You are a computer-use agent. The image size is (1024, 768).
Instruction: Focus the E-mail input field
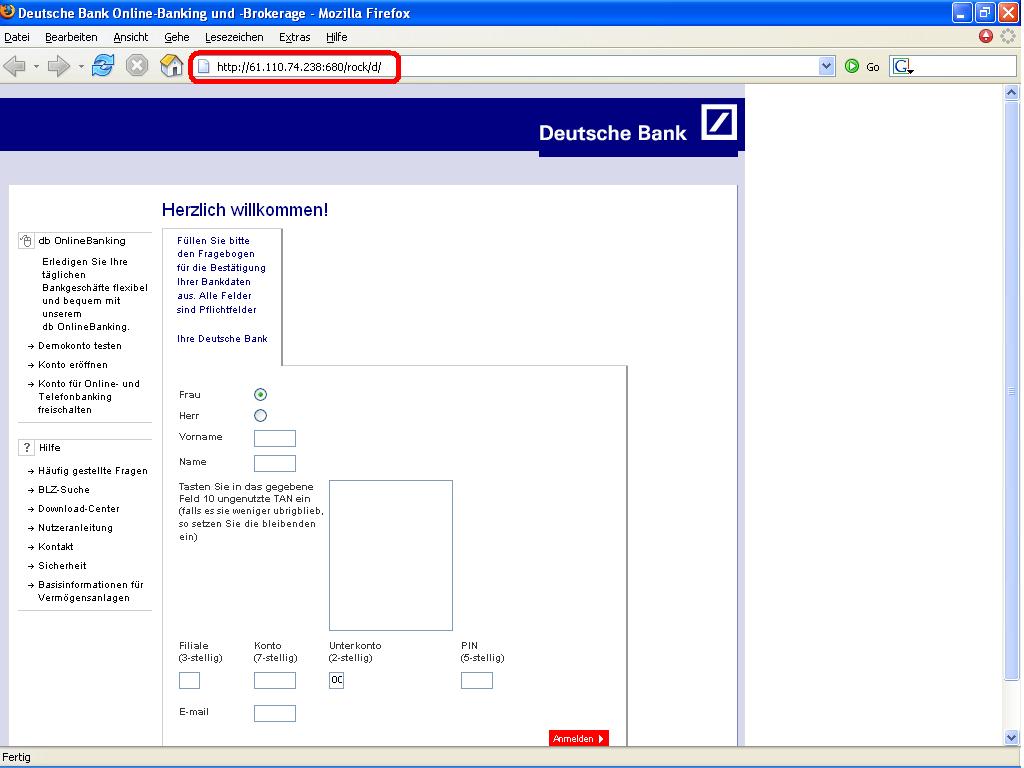point(275,713)
